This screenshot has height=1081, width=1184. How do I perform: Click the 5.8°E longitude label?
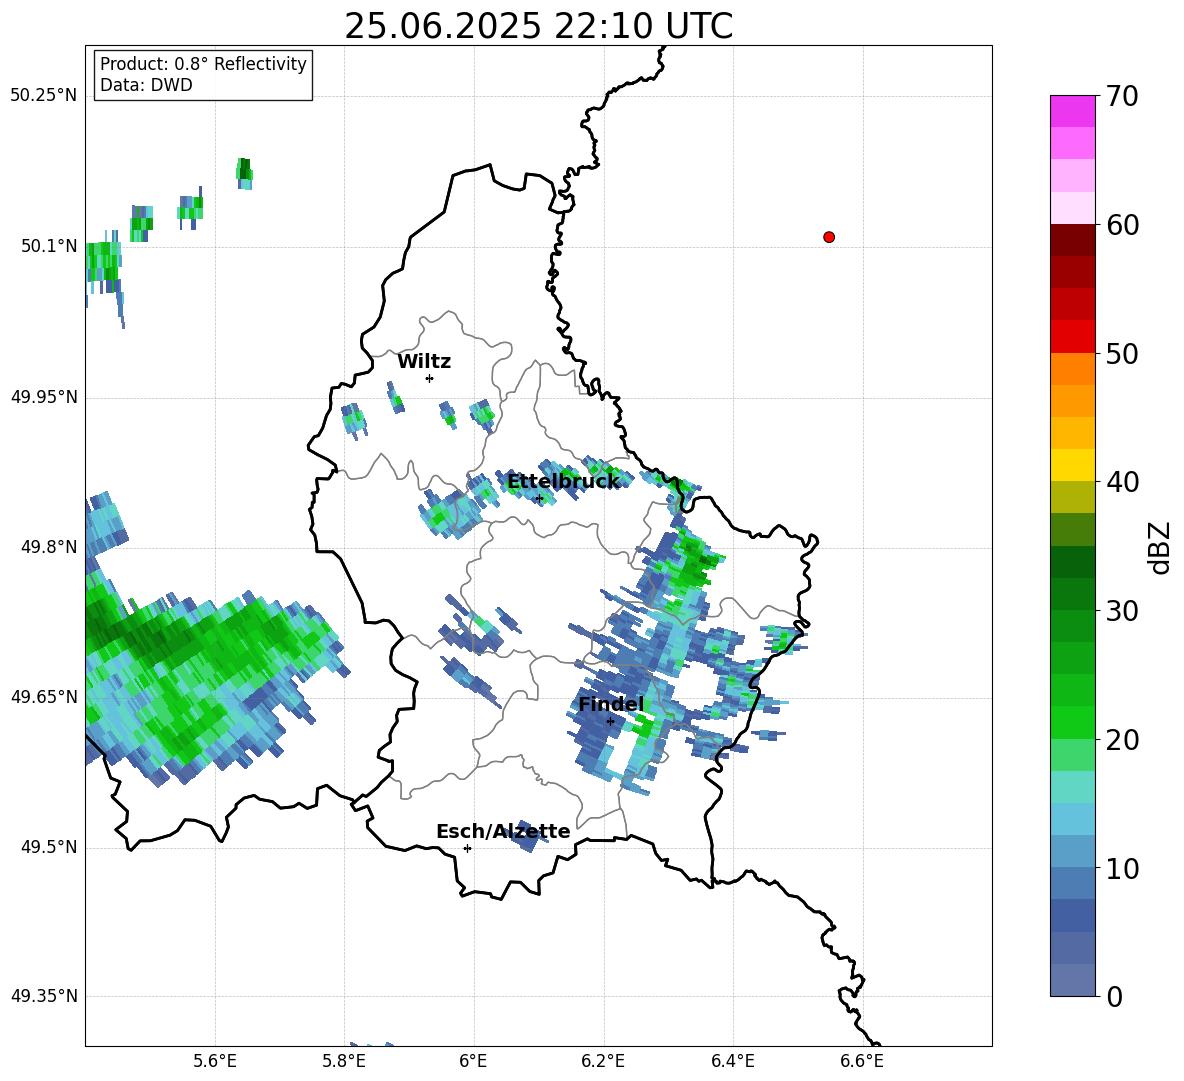pos(344,1061)
